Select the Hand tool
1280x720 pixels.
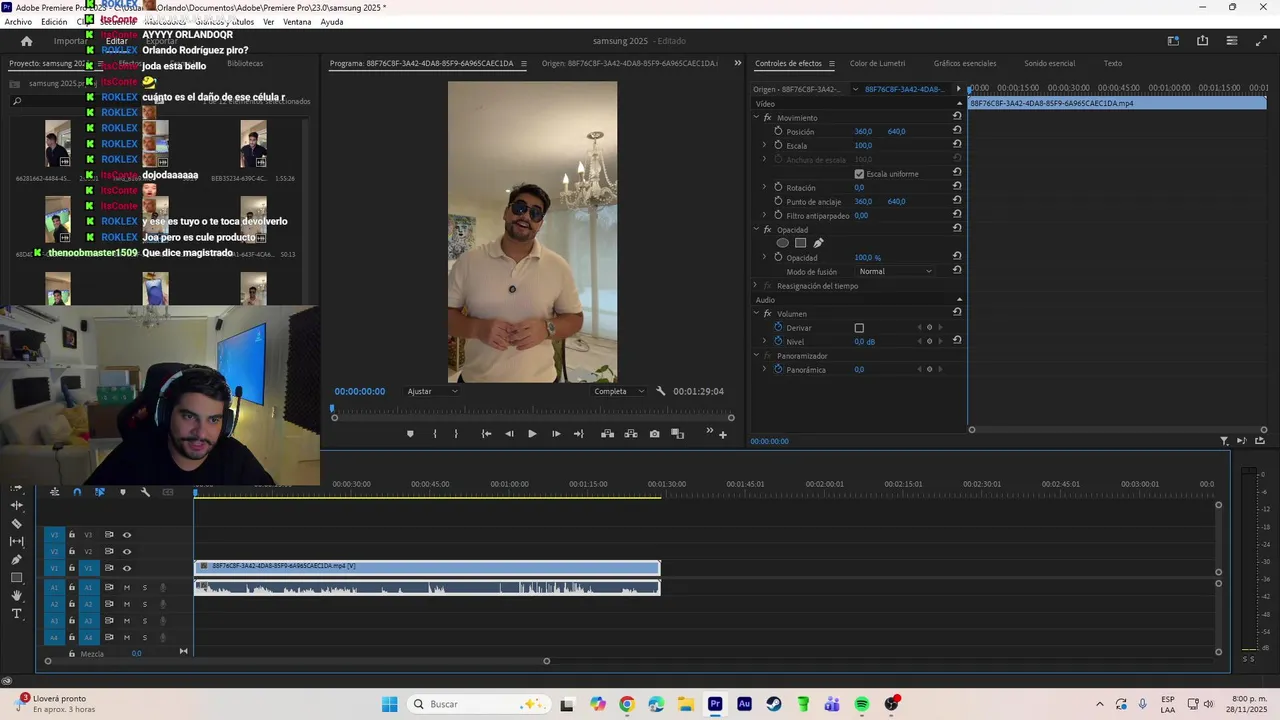click(x=16, y=595)
